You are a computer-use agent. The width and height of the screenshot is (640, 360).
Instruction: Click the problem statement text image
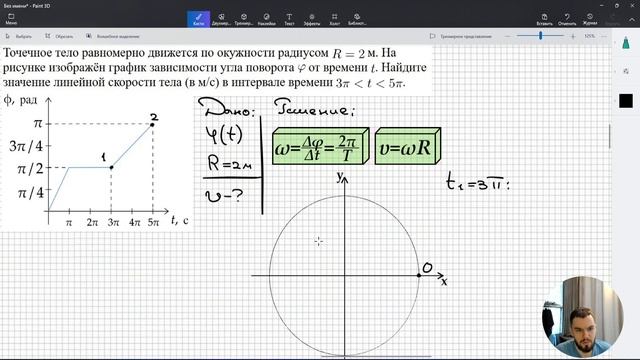coord(216,68)
